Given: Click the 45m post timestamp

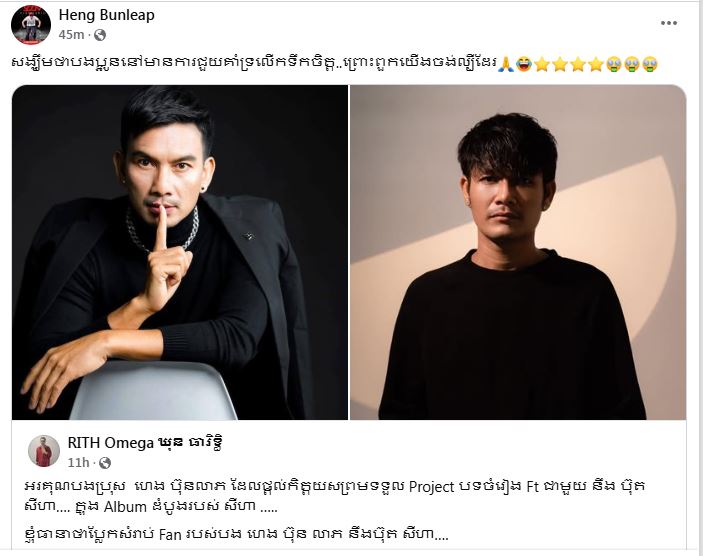Looking at the screenshot, I should [x=71, y=35].
